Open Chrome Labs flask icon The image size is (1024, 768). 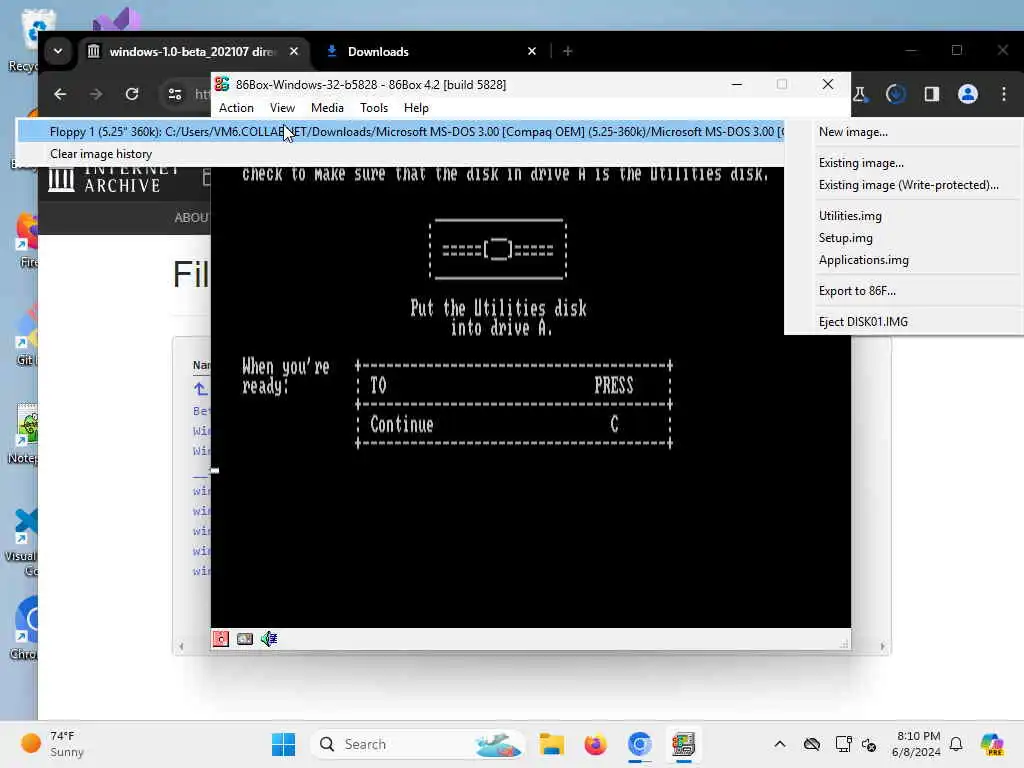(x=860, y=94)
